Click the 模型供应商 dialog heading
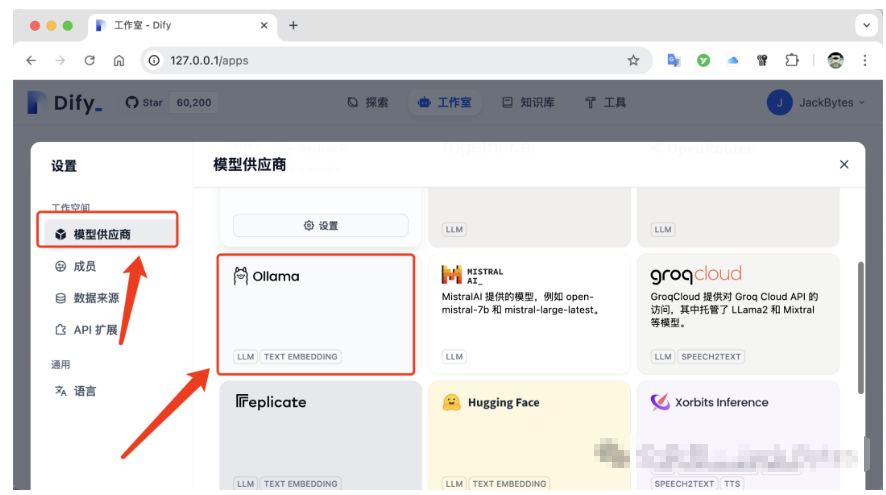Screen dimensions: 886x495 tap(249, 164)
